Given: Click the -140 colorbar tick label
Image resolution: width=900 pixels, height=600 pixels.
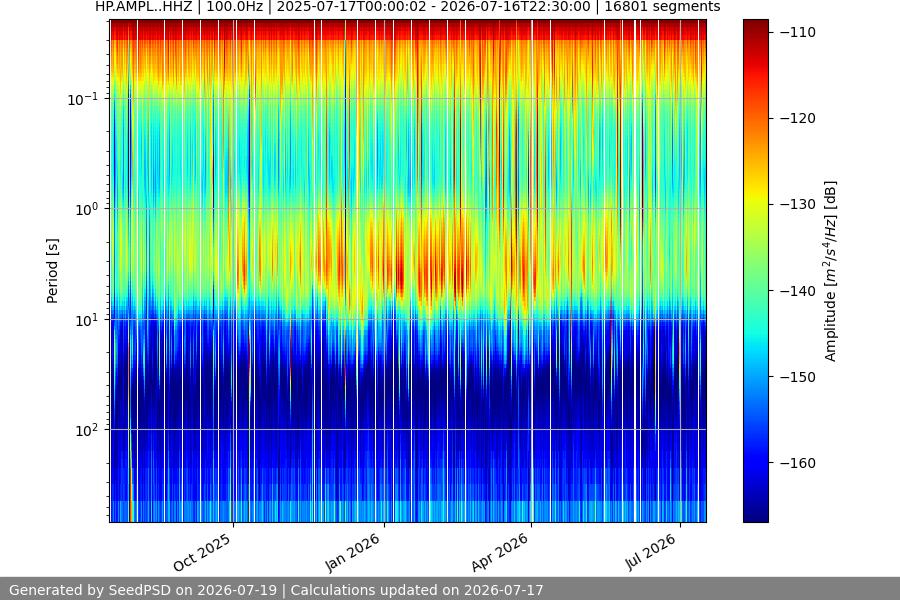Looking at the screenshot, I should pyautogui.click(x=798, y=291).
